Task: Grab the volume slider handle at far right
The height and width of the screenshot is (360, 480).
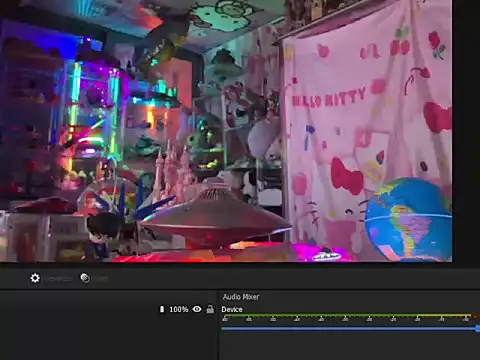Action: pos(478,329)
